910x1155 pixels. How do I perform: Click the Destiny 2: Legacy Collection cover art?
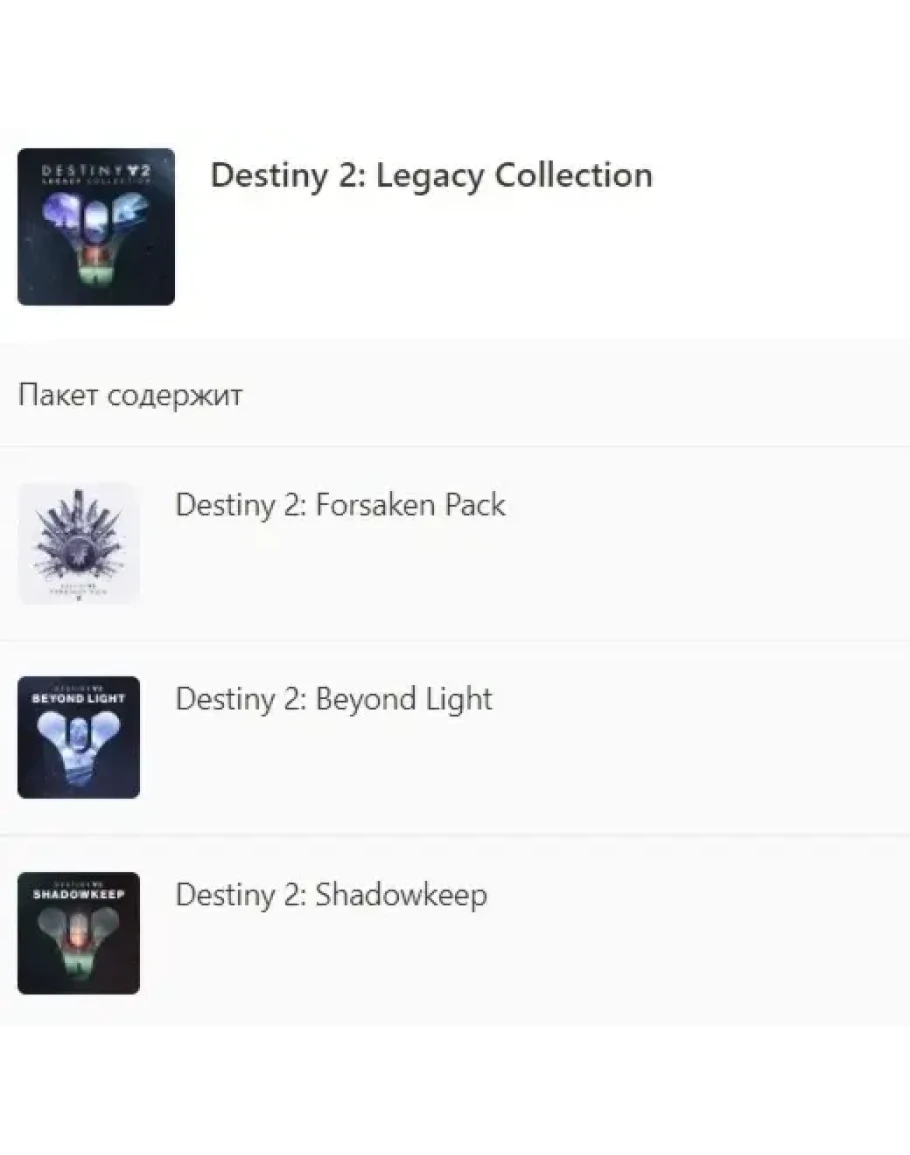[x=96, y=227]
